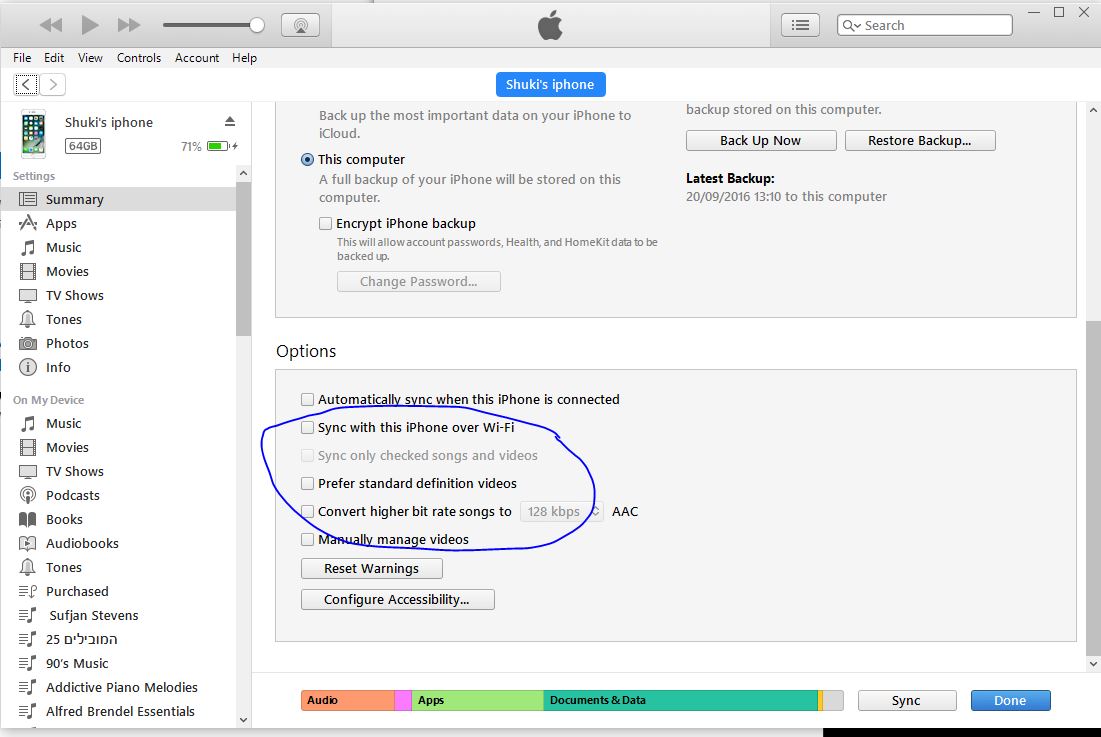
Task: Check Sync only checked songs and videos
Action: pos(307,456)
